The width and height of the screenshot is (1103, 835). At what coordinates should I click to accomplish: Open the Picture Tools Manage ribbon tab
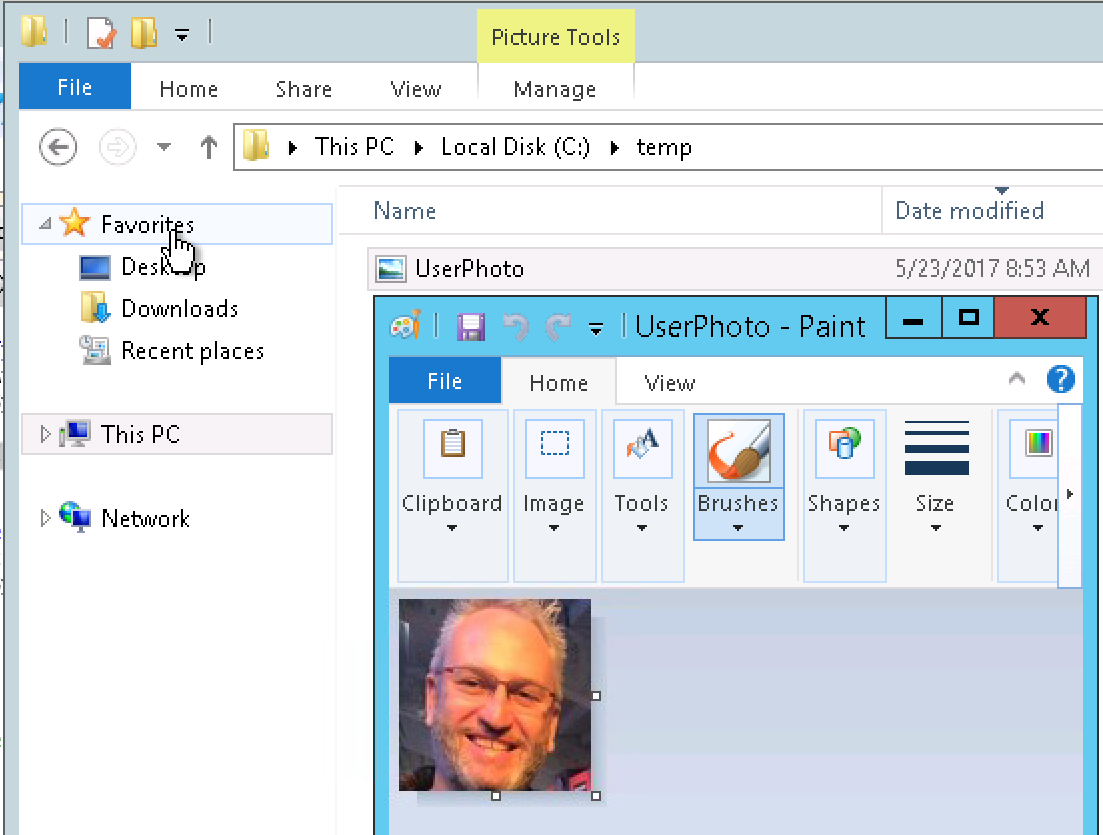click(555, 89)
